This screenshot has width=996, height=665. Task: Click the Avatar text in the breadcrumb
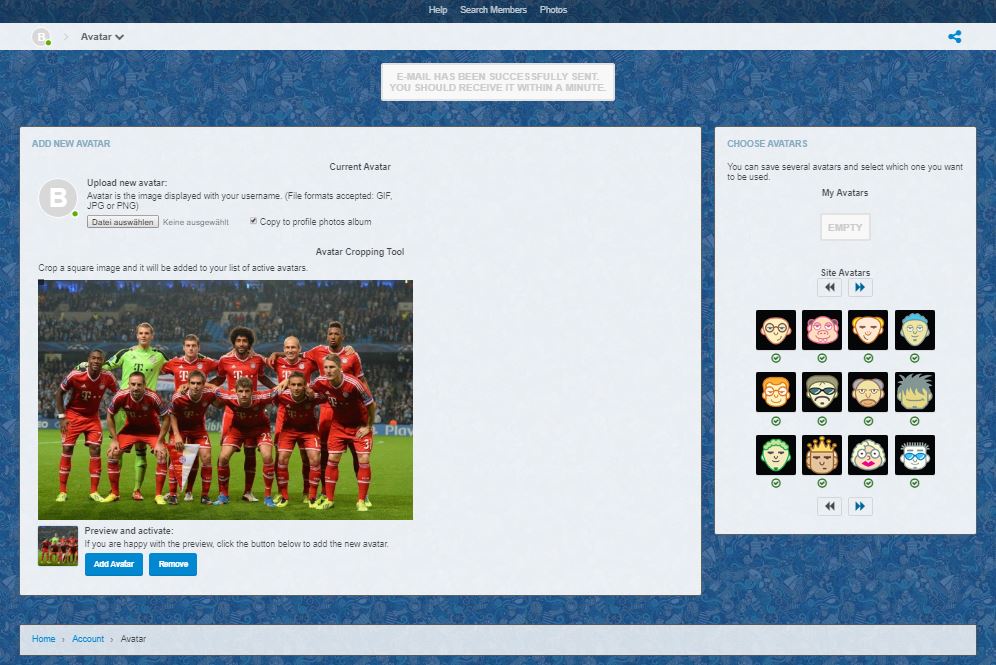pos(133,639)
